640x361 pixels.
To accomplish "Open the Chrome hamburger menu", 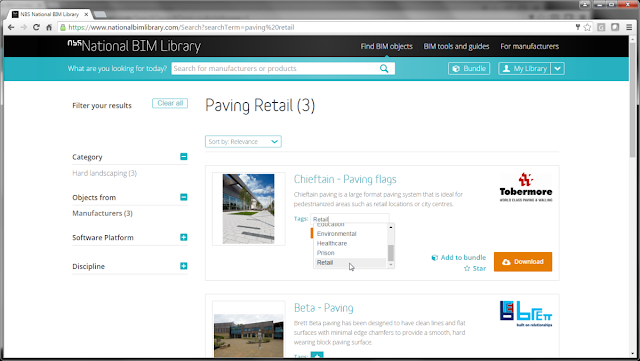I will click(x=629, y=27).
